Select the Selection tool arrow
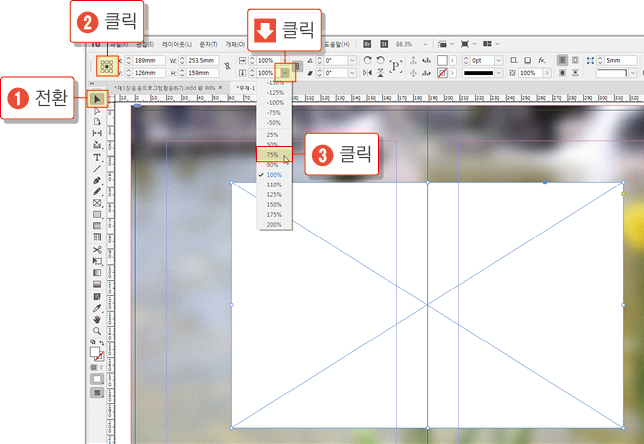 point(97,99)
